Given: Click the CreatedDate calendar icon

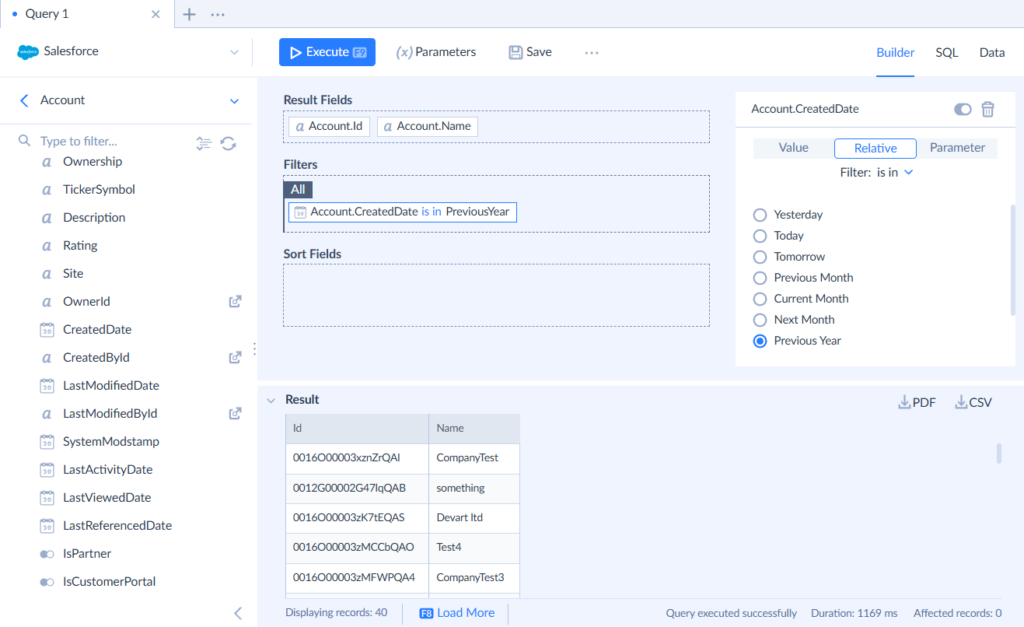Looking at the screenshot, I should coord(47,330).
